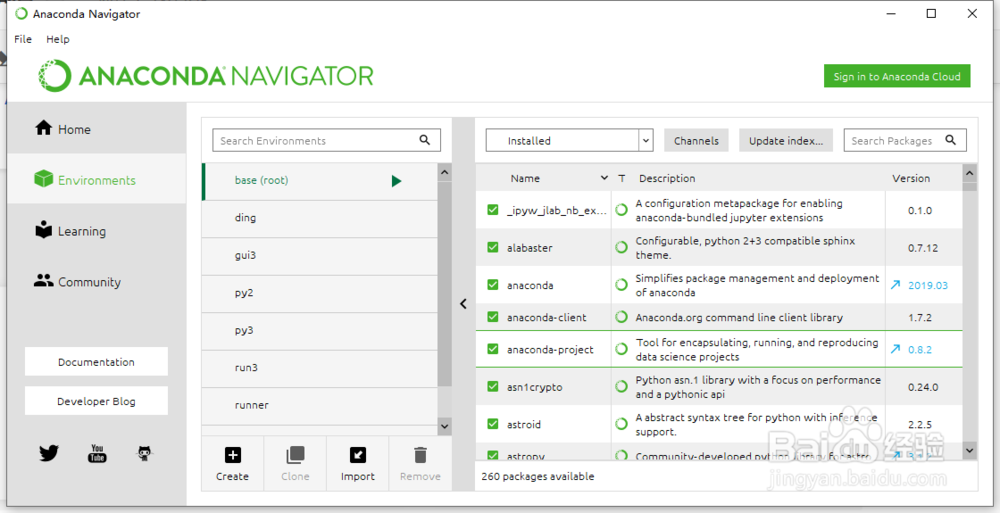Open the Learning tab
1000x513 pixels.
(x=97, y=231)
